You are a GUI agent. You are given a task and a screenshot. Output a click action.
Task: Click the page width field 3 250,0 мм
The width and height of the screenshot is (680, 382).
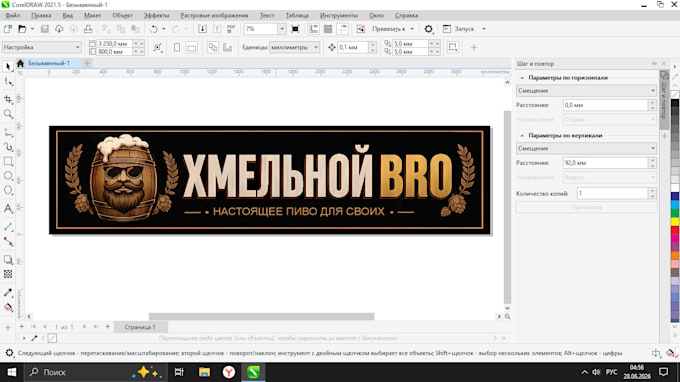[114, 43]
